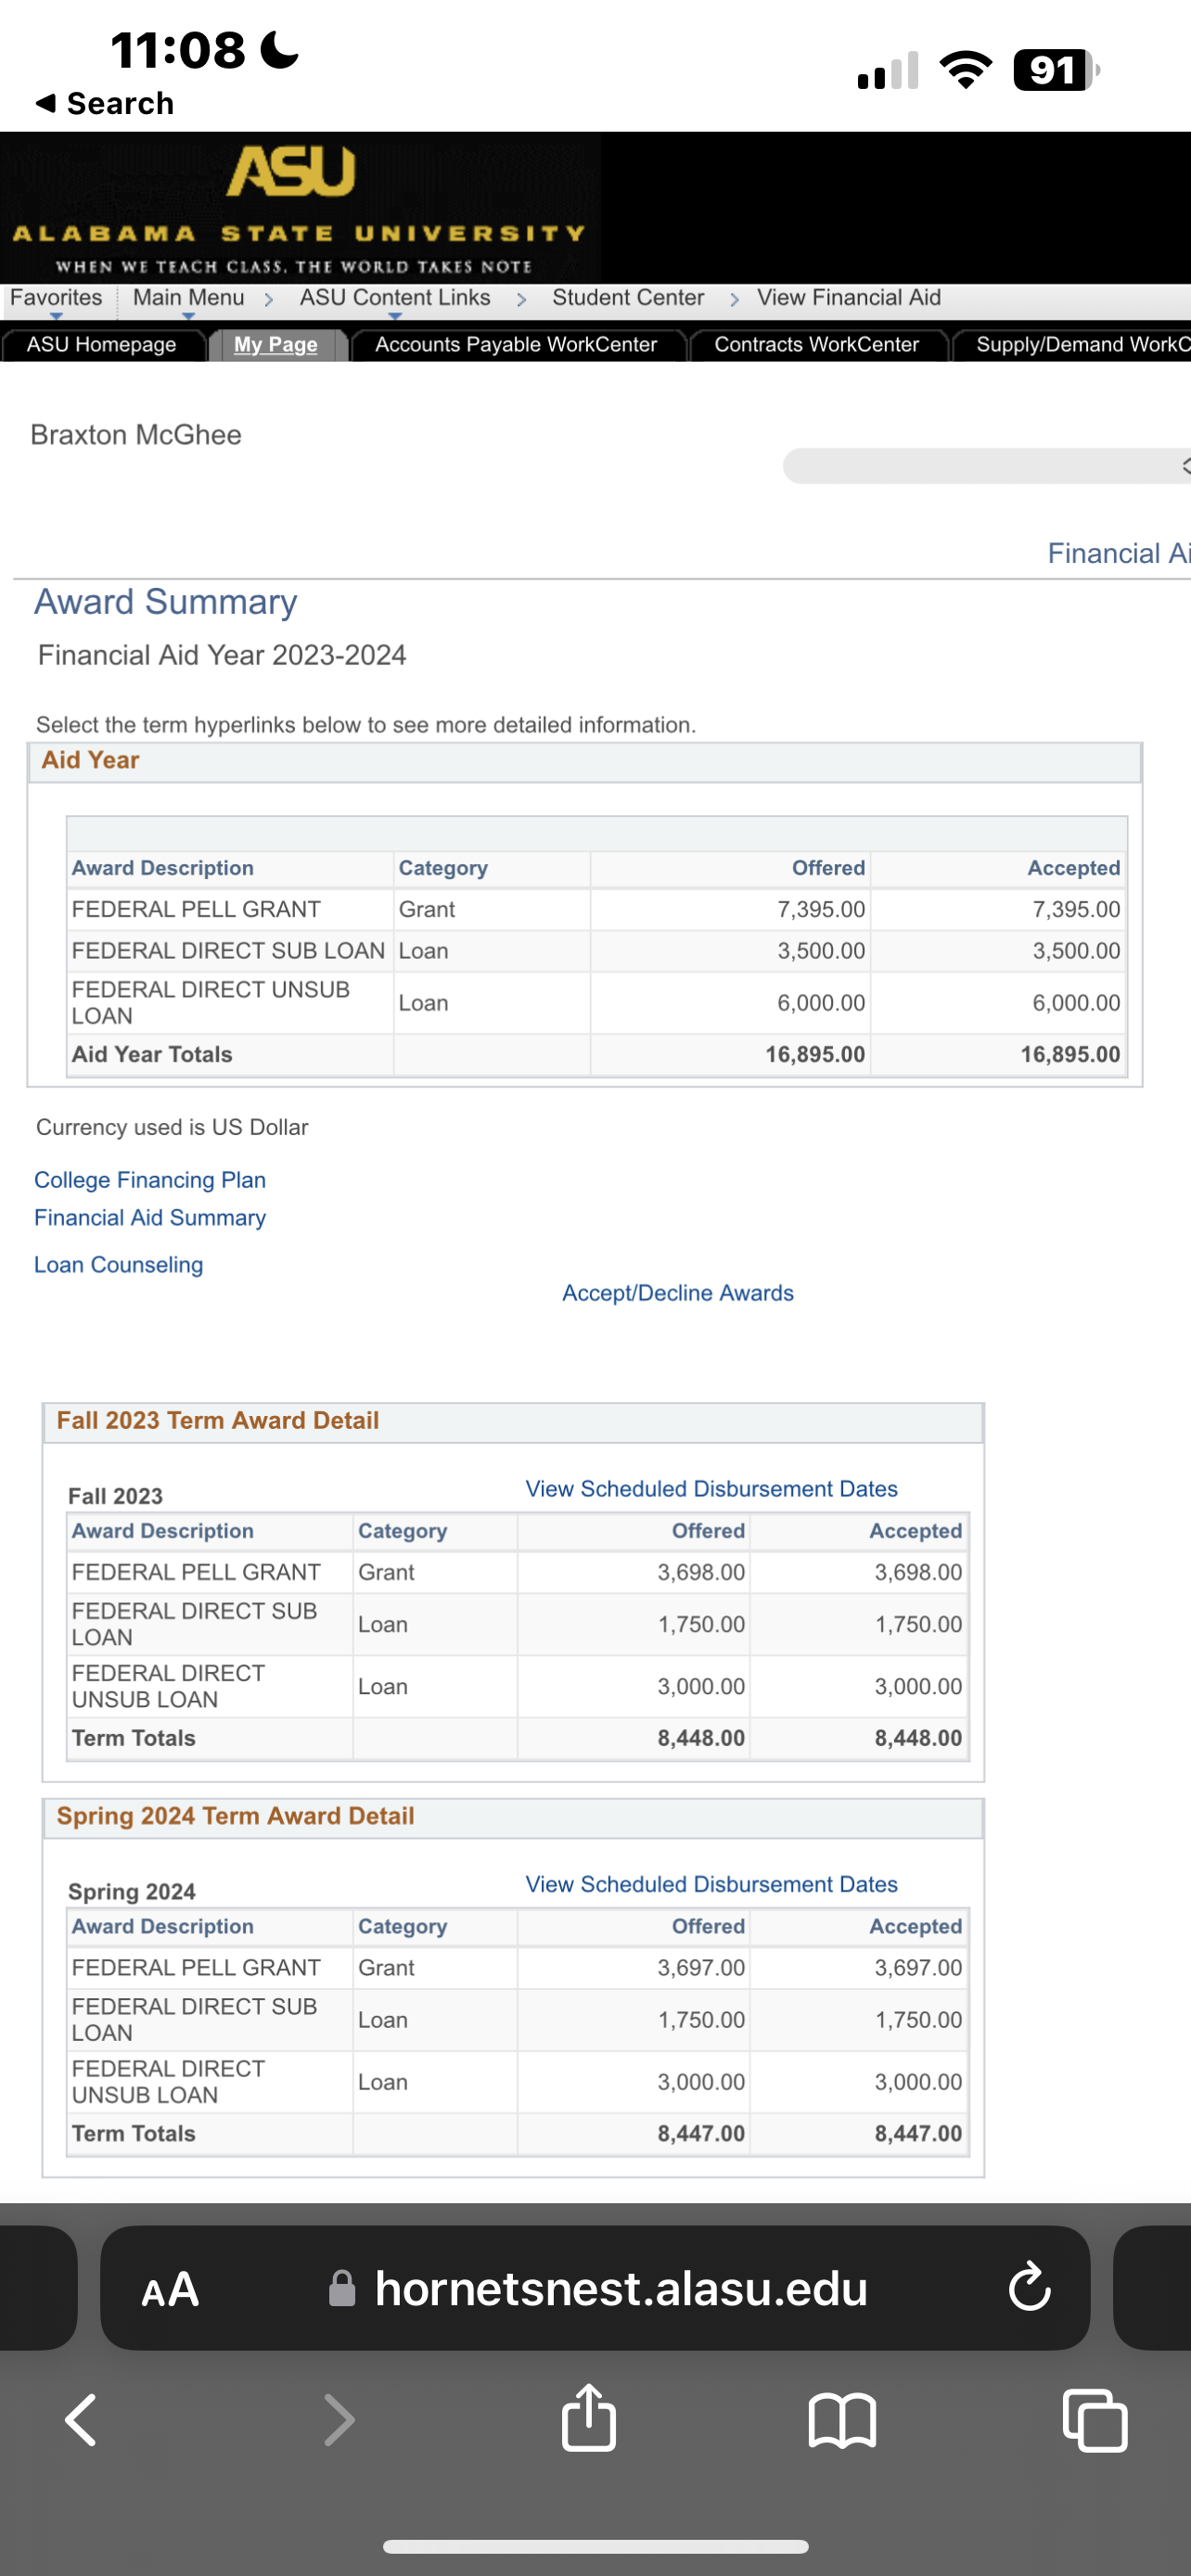1191x2576 pixels.
Task: Reload page with the refresh icon
Action: (1029, 2287)
